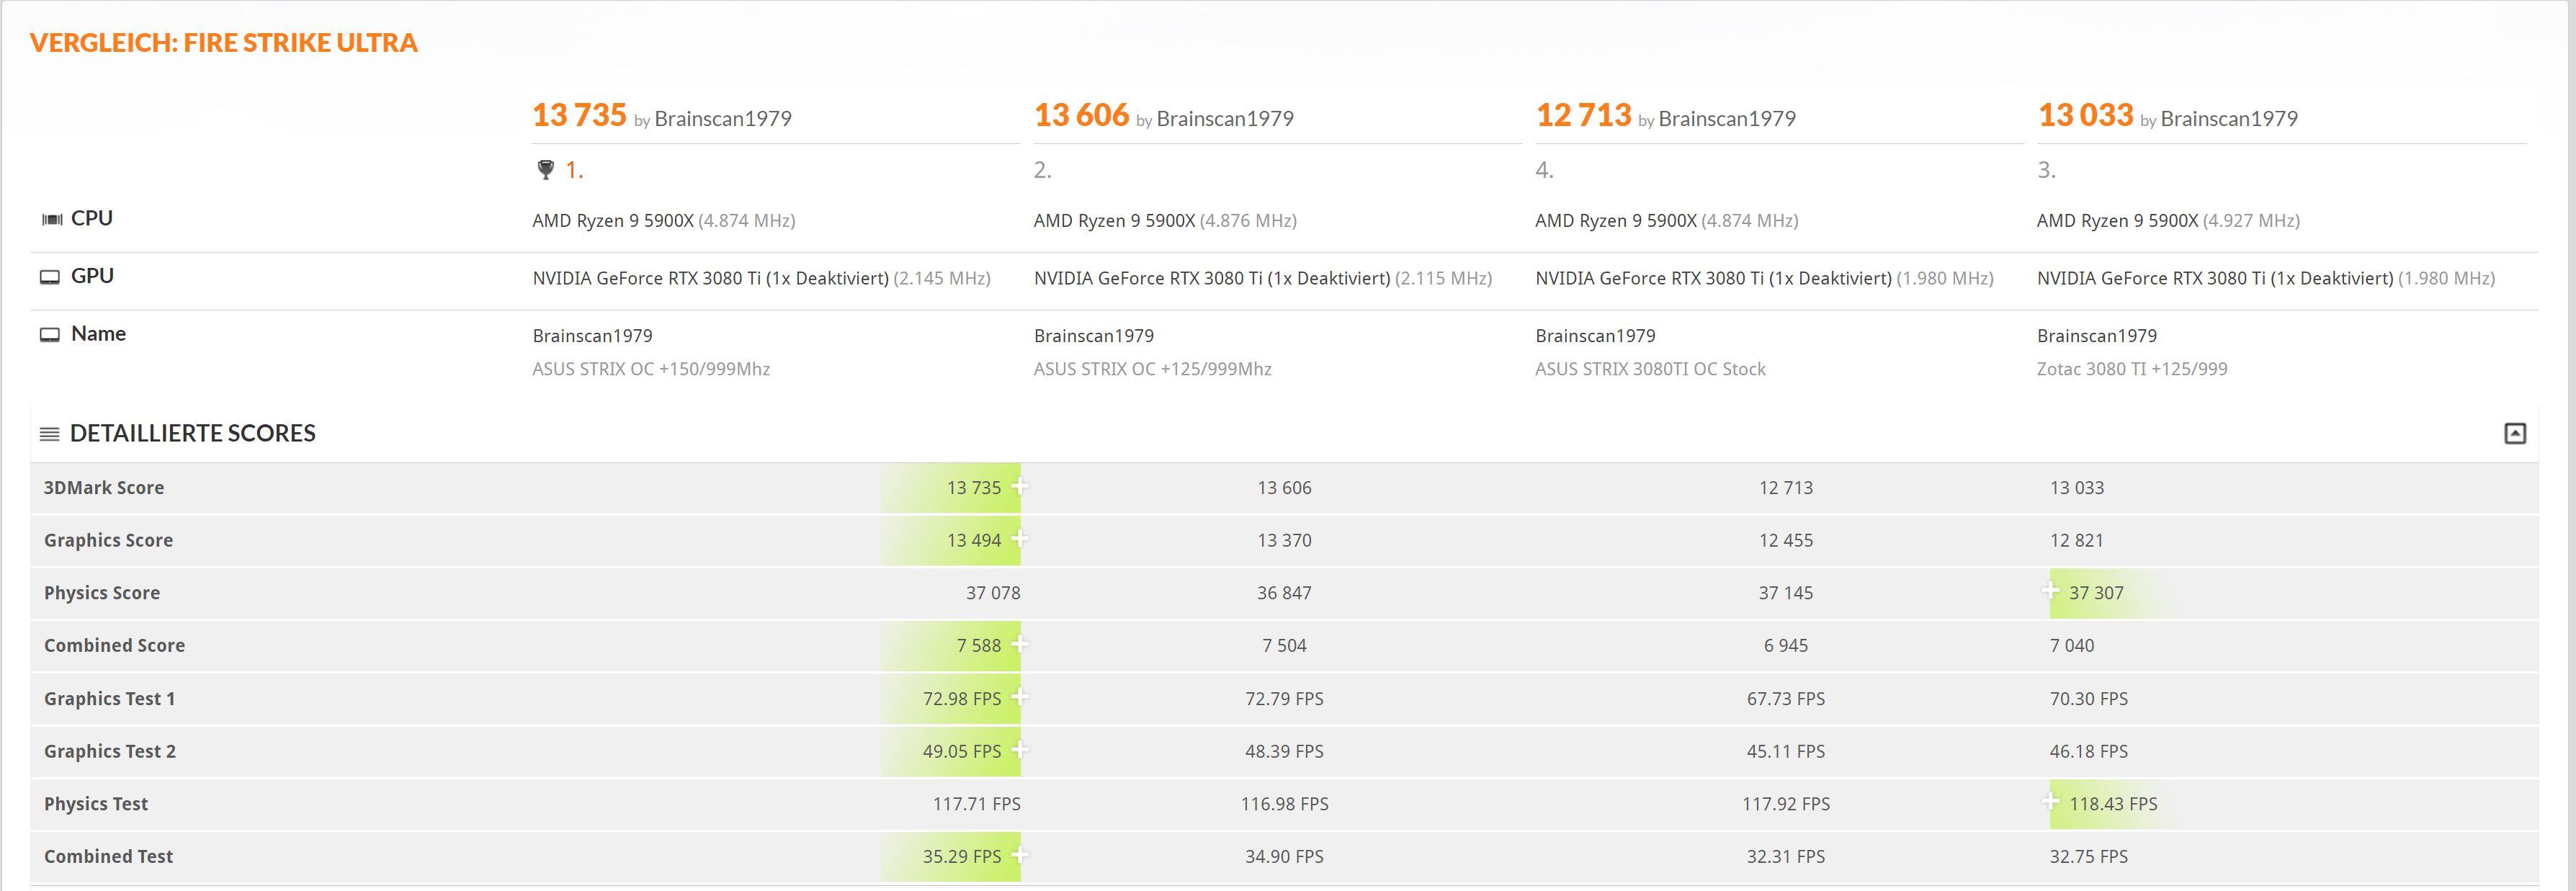
Task: Click the 7 040 combined score value
Action: (2072, 646)
